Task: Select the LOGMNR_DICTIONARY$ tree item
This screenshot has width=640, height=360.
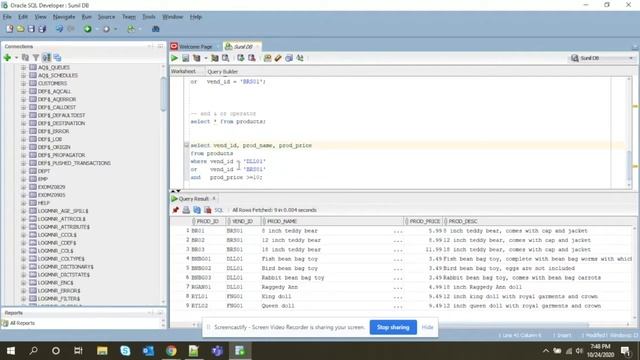Action: [x=65, y=267]
